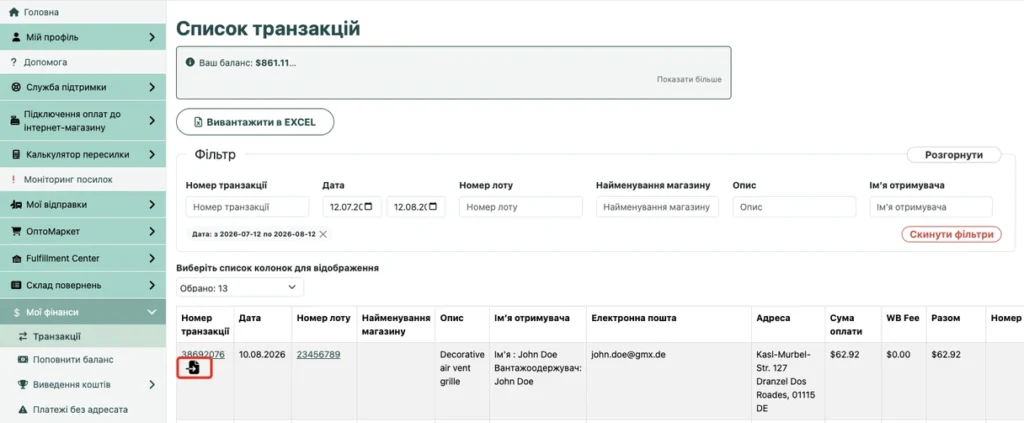Expand Підключення оплат chevron
The width and height of the screenshot is (1024, 423).
[152, 121]
